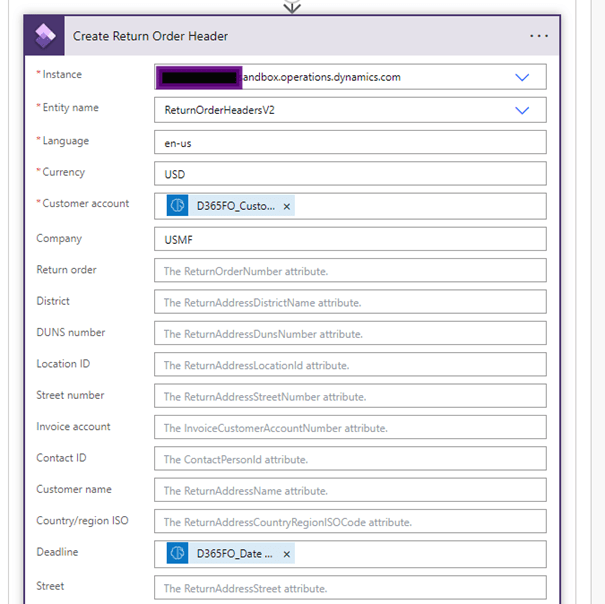Viewport: 605px width, 604px height.
Task: Click the Language field containing en-us
Action: pos(350,143)
